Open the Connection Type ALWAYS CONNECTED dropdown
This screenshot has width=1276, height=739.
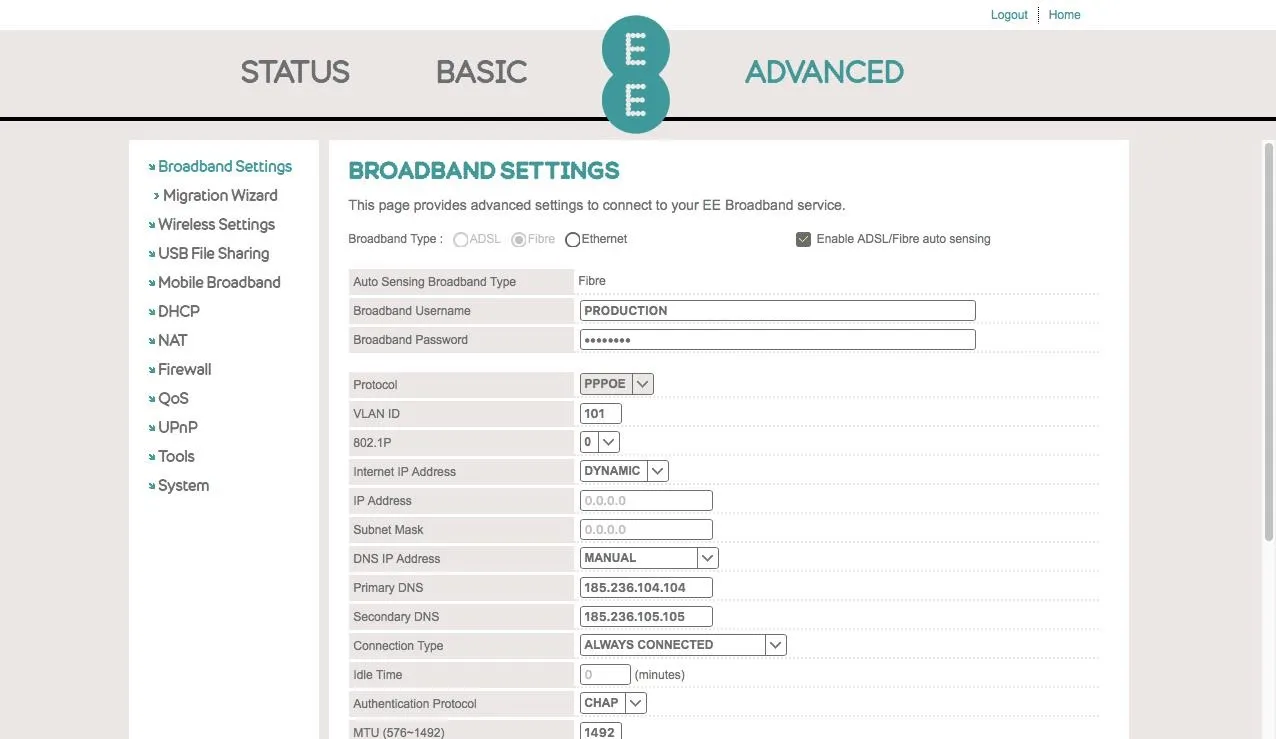[x=683, y=644]
